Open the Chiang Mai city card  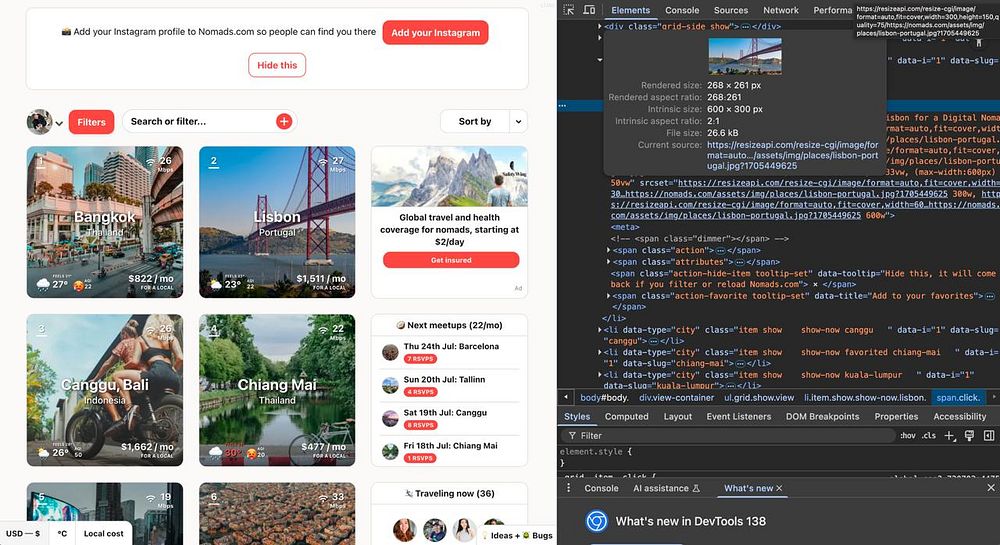click(277, 390)
